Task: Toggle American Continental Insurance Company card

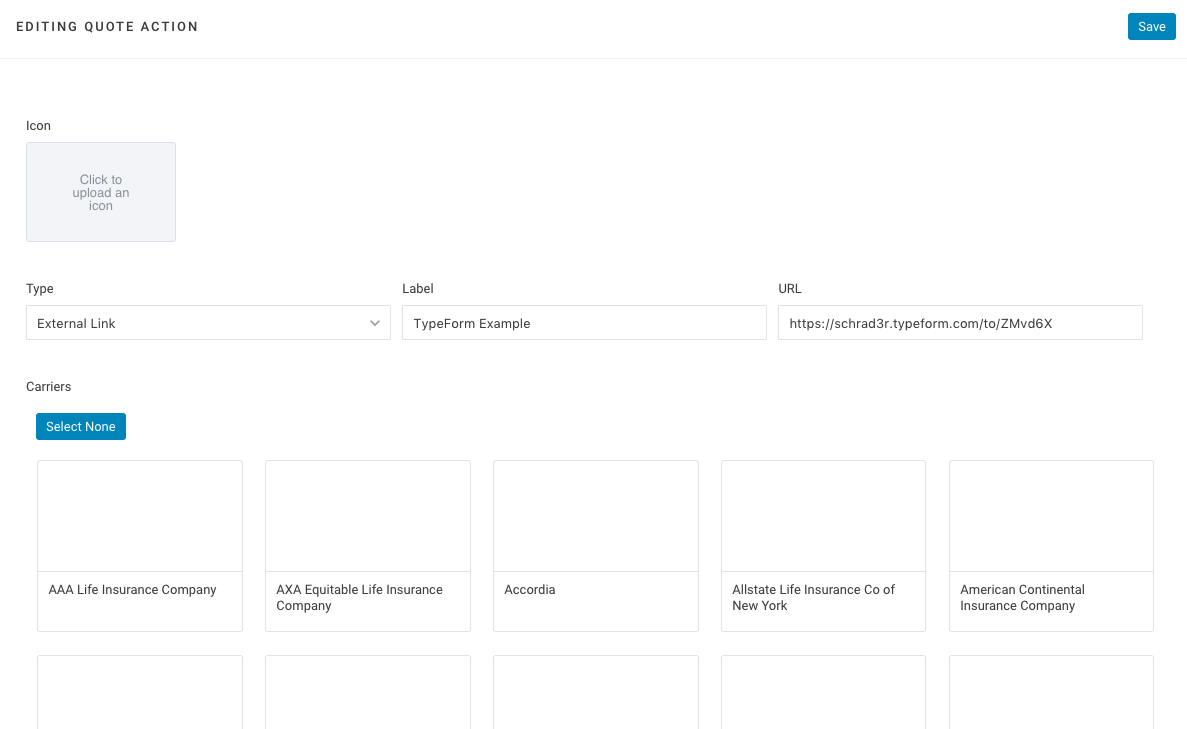Action: point(1051,546)
